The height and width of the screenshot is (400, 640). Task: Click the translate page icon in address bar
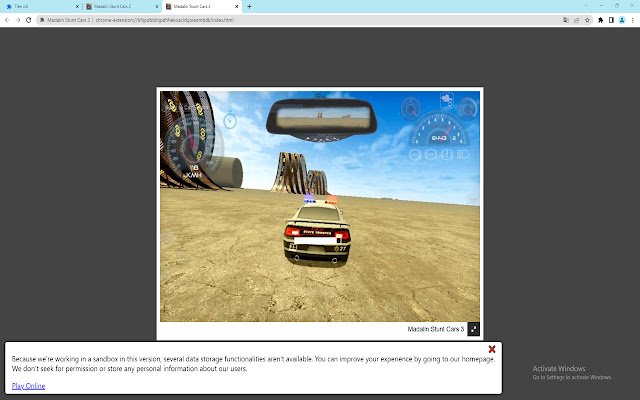tap(566, 20)
